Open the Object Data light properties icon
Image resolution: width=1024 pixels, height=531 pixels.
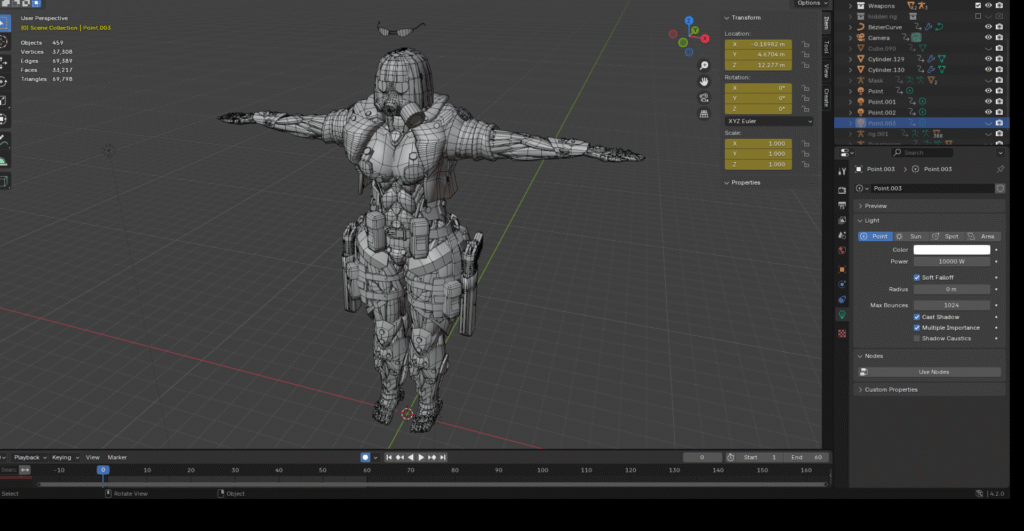842,313
